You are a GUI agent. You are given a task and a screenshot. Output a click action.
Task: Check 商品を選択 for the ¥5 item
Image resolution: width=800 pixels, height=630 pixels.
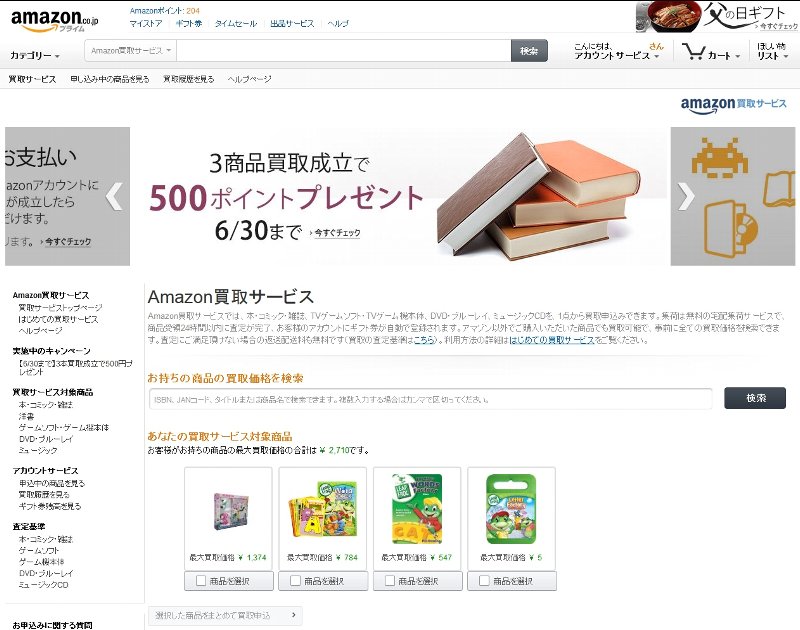484,581
